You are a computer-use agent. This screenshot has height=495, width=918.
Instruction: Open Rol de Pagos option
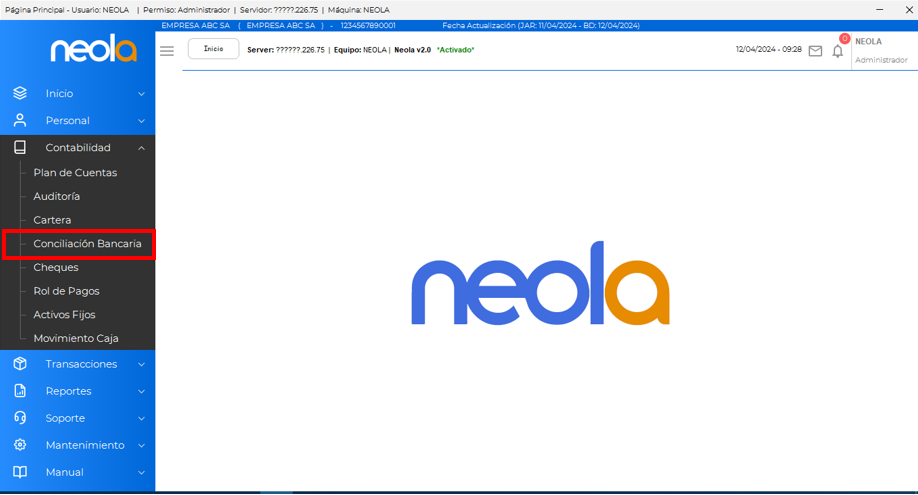(66, 291)
